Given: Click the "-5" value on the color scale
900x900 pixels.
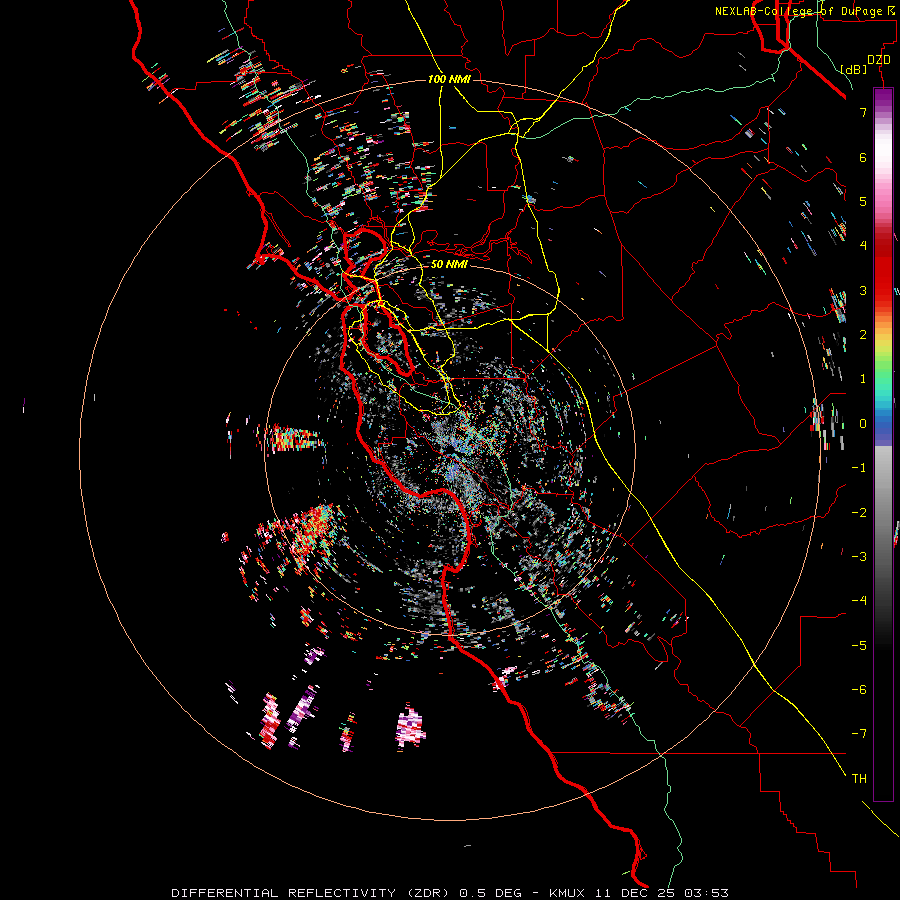Looking at the screenshot, I should click(x=859, y=646).
